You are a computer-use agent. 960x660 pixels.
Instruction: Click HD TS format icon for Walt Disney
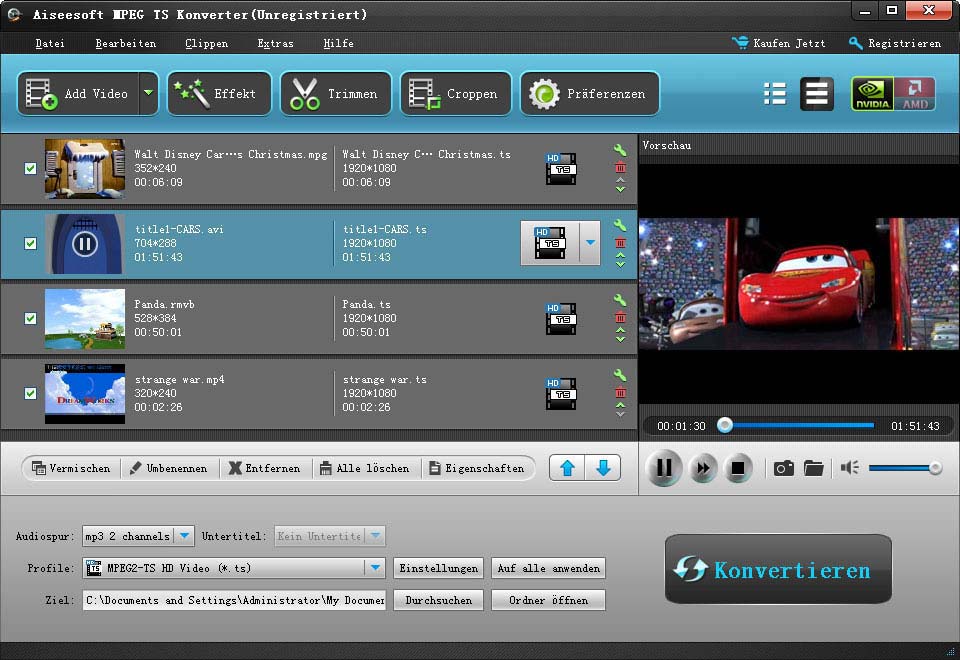(x=561, y=168)
